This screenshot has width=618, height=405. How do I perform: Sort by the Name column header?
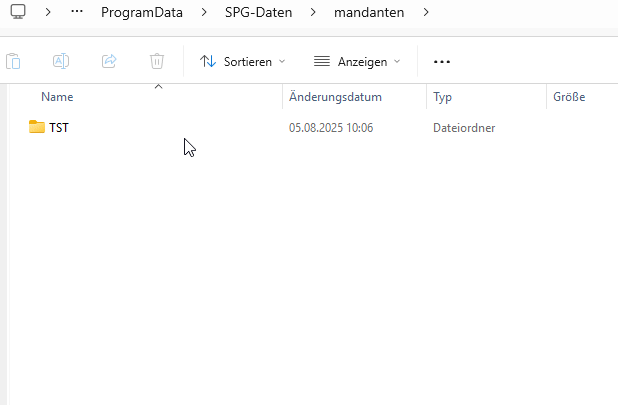(57, 97)
